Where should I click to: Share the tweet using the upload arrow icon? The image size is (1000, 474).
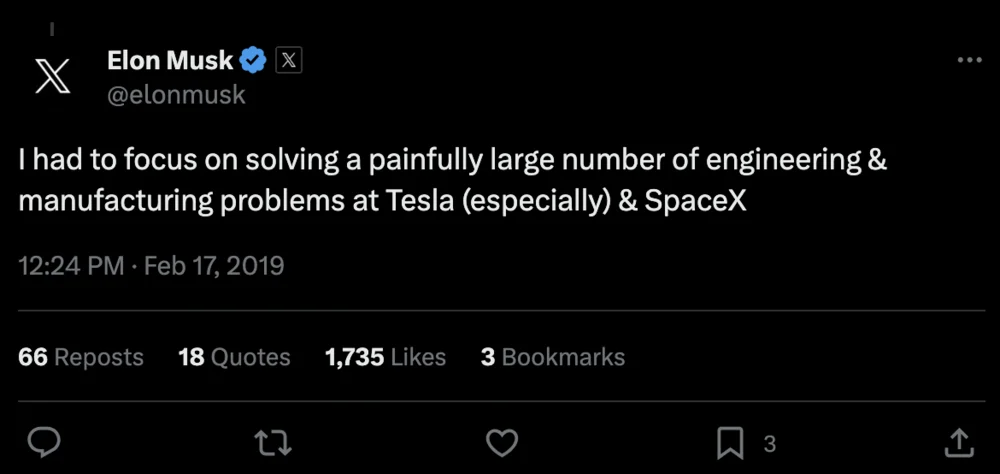(x=958, y=442)
